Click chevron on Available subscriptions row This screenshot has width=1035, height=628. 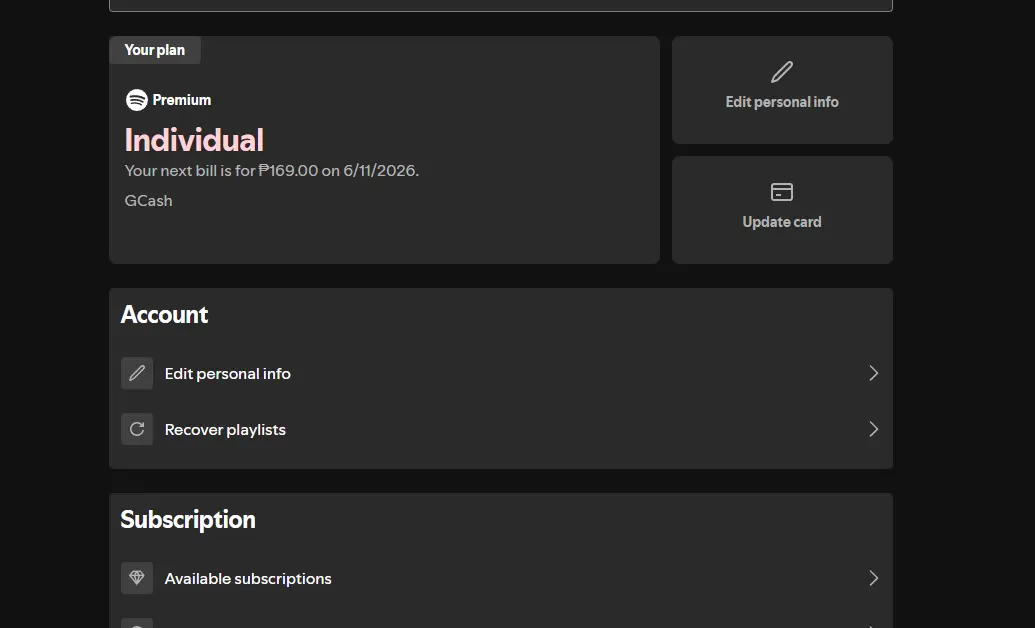click(873, 578)
